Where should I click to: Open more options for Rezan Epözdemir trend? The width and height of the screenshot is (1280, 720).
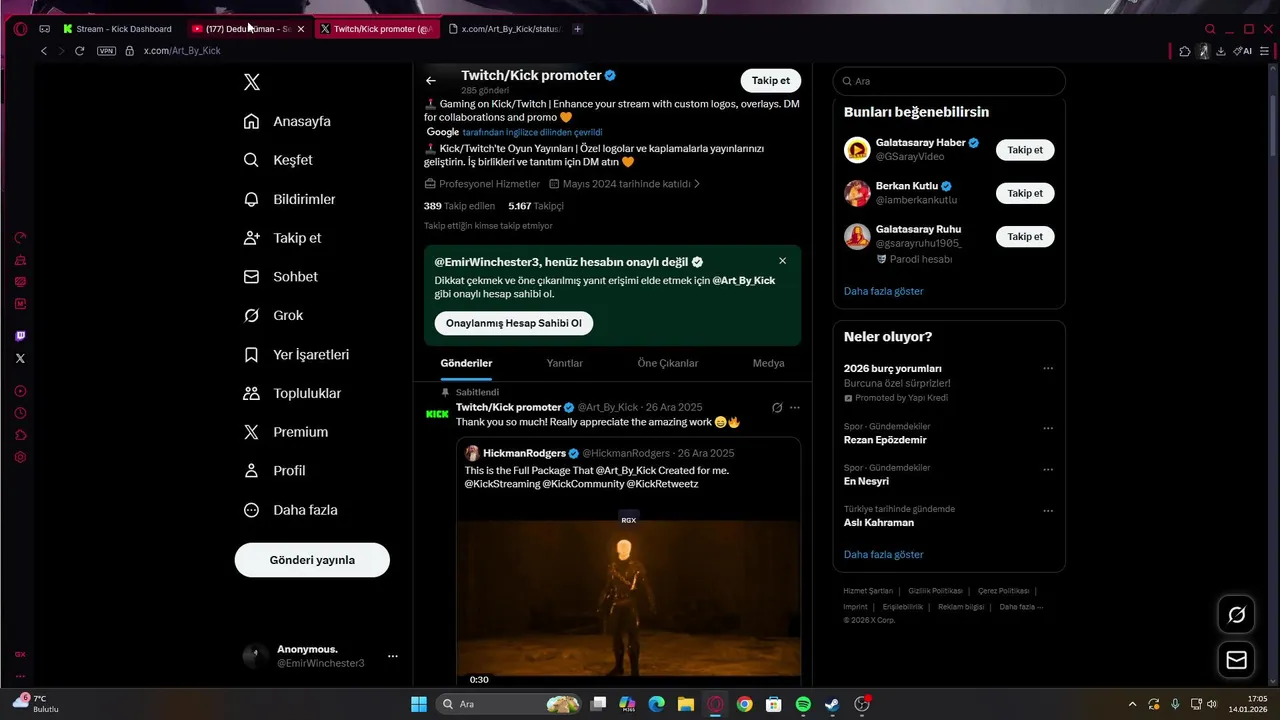(x=1048, y=428)
